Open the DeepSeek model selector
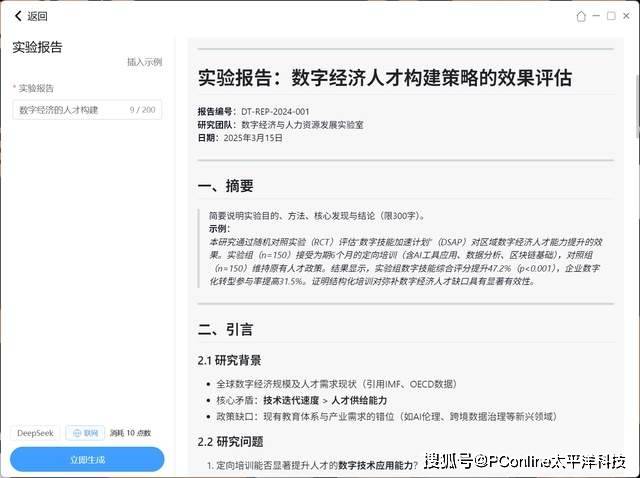 35,433
